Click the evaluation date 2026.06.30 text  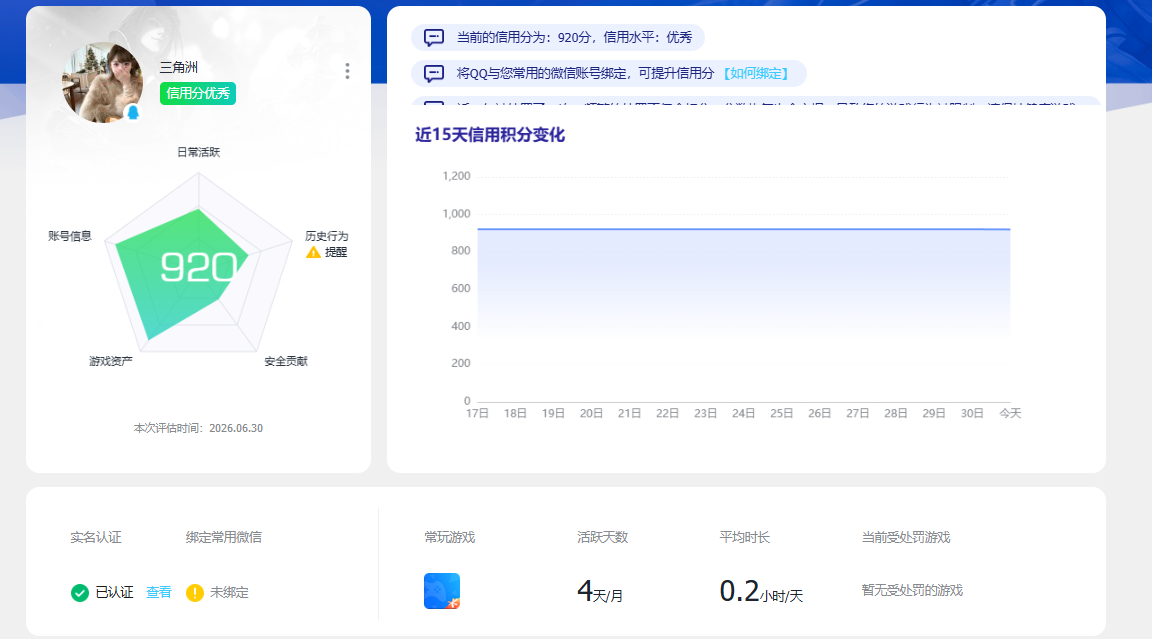point(236,428)
